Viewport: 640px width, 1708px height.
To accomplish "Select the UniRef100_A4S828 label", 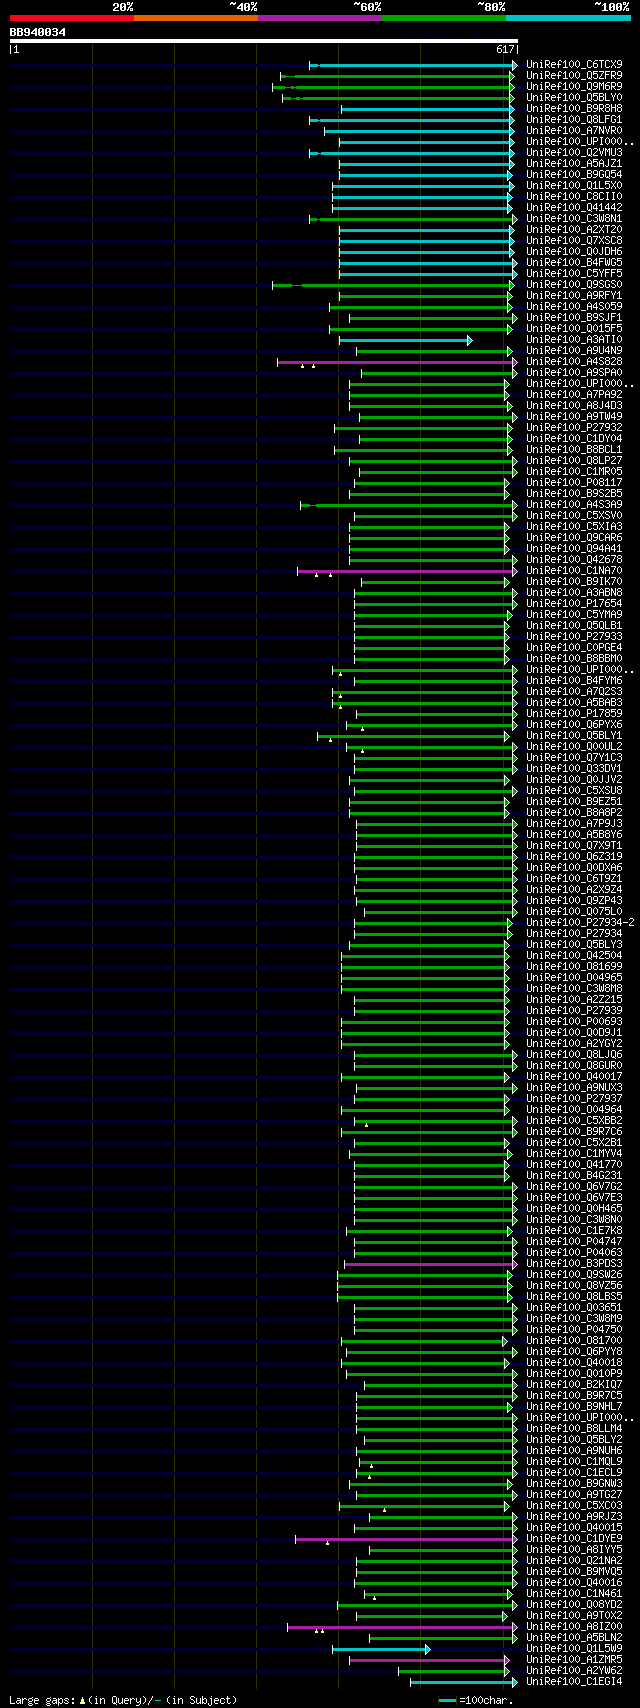I will (x=574, y=362).
